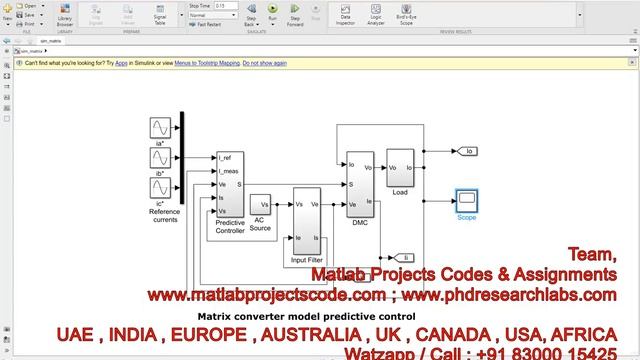Click the Open file icon

pyautogui.click(x=20, y=6)
